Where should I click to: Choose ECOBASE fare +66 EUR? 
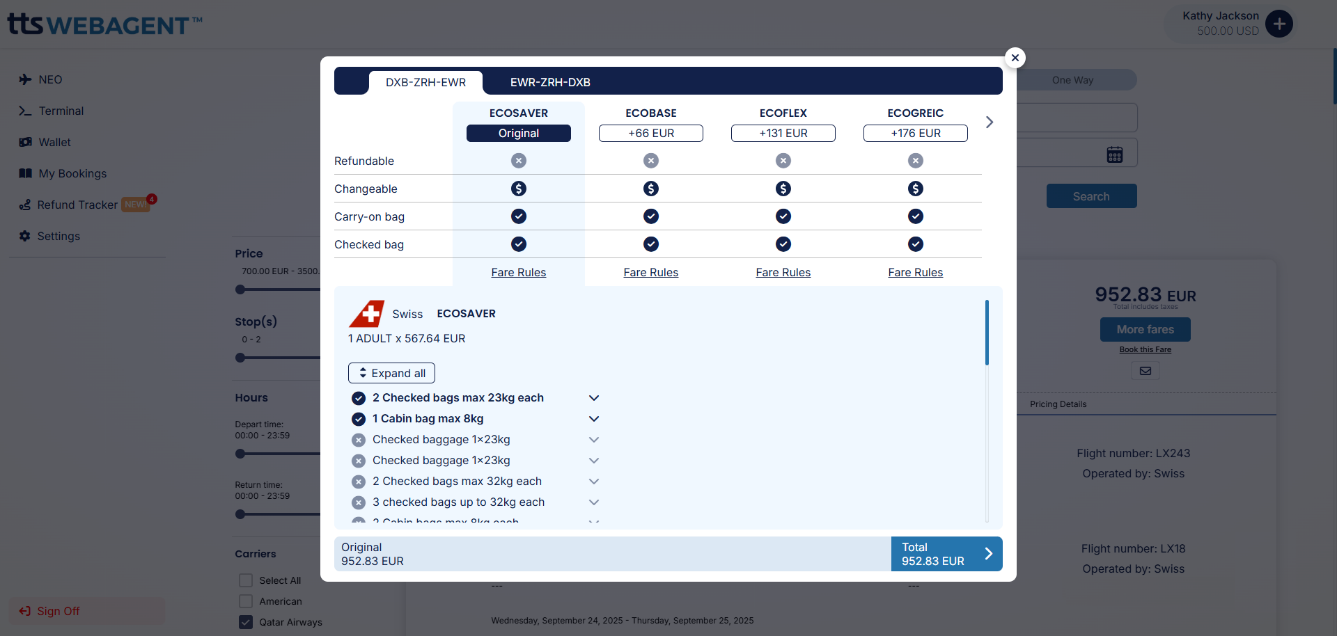coord(651,133)
